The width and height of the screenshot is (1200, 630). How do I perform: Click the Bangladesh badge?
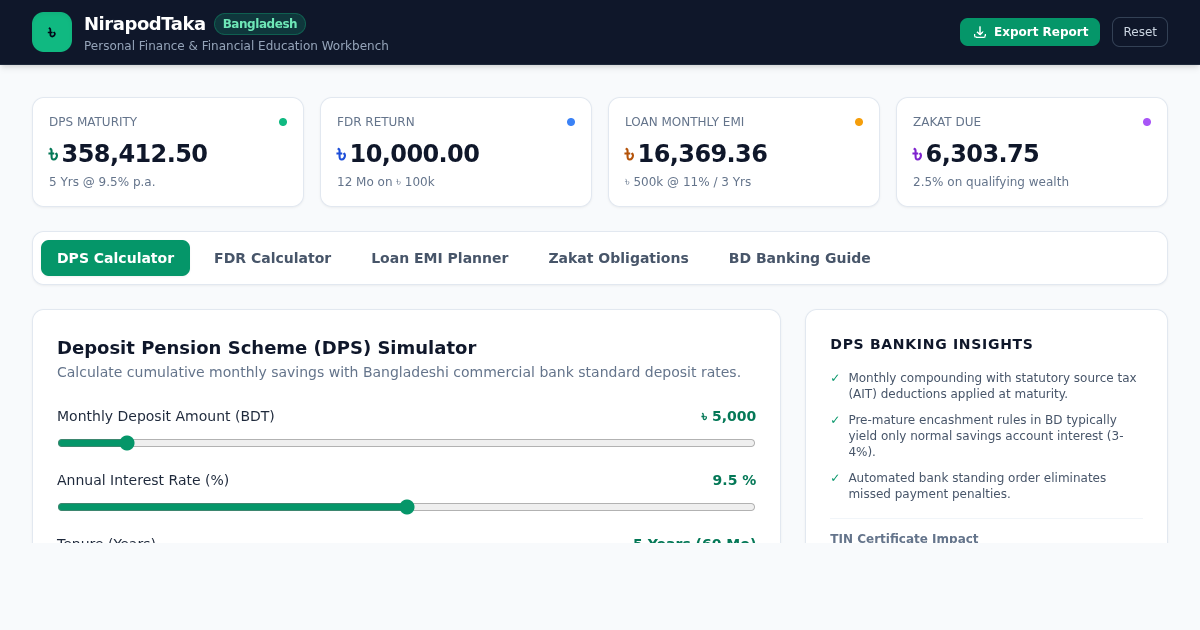260,24
